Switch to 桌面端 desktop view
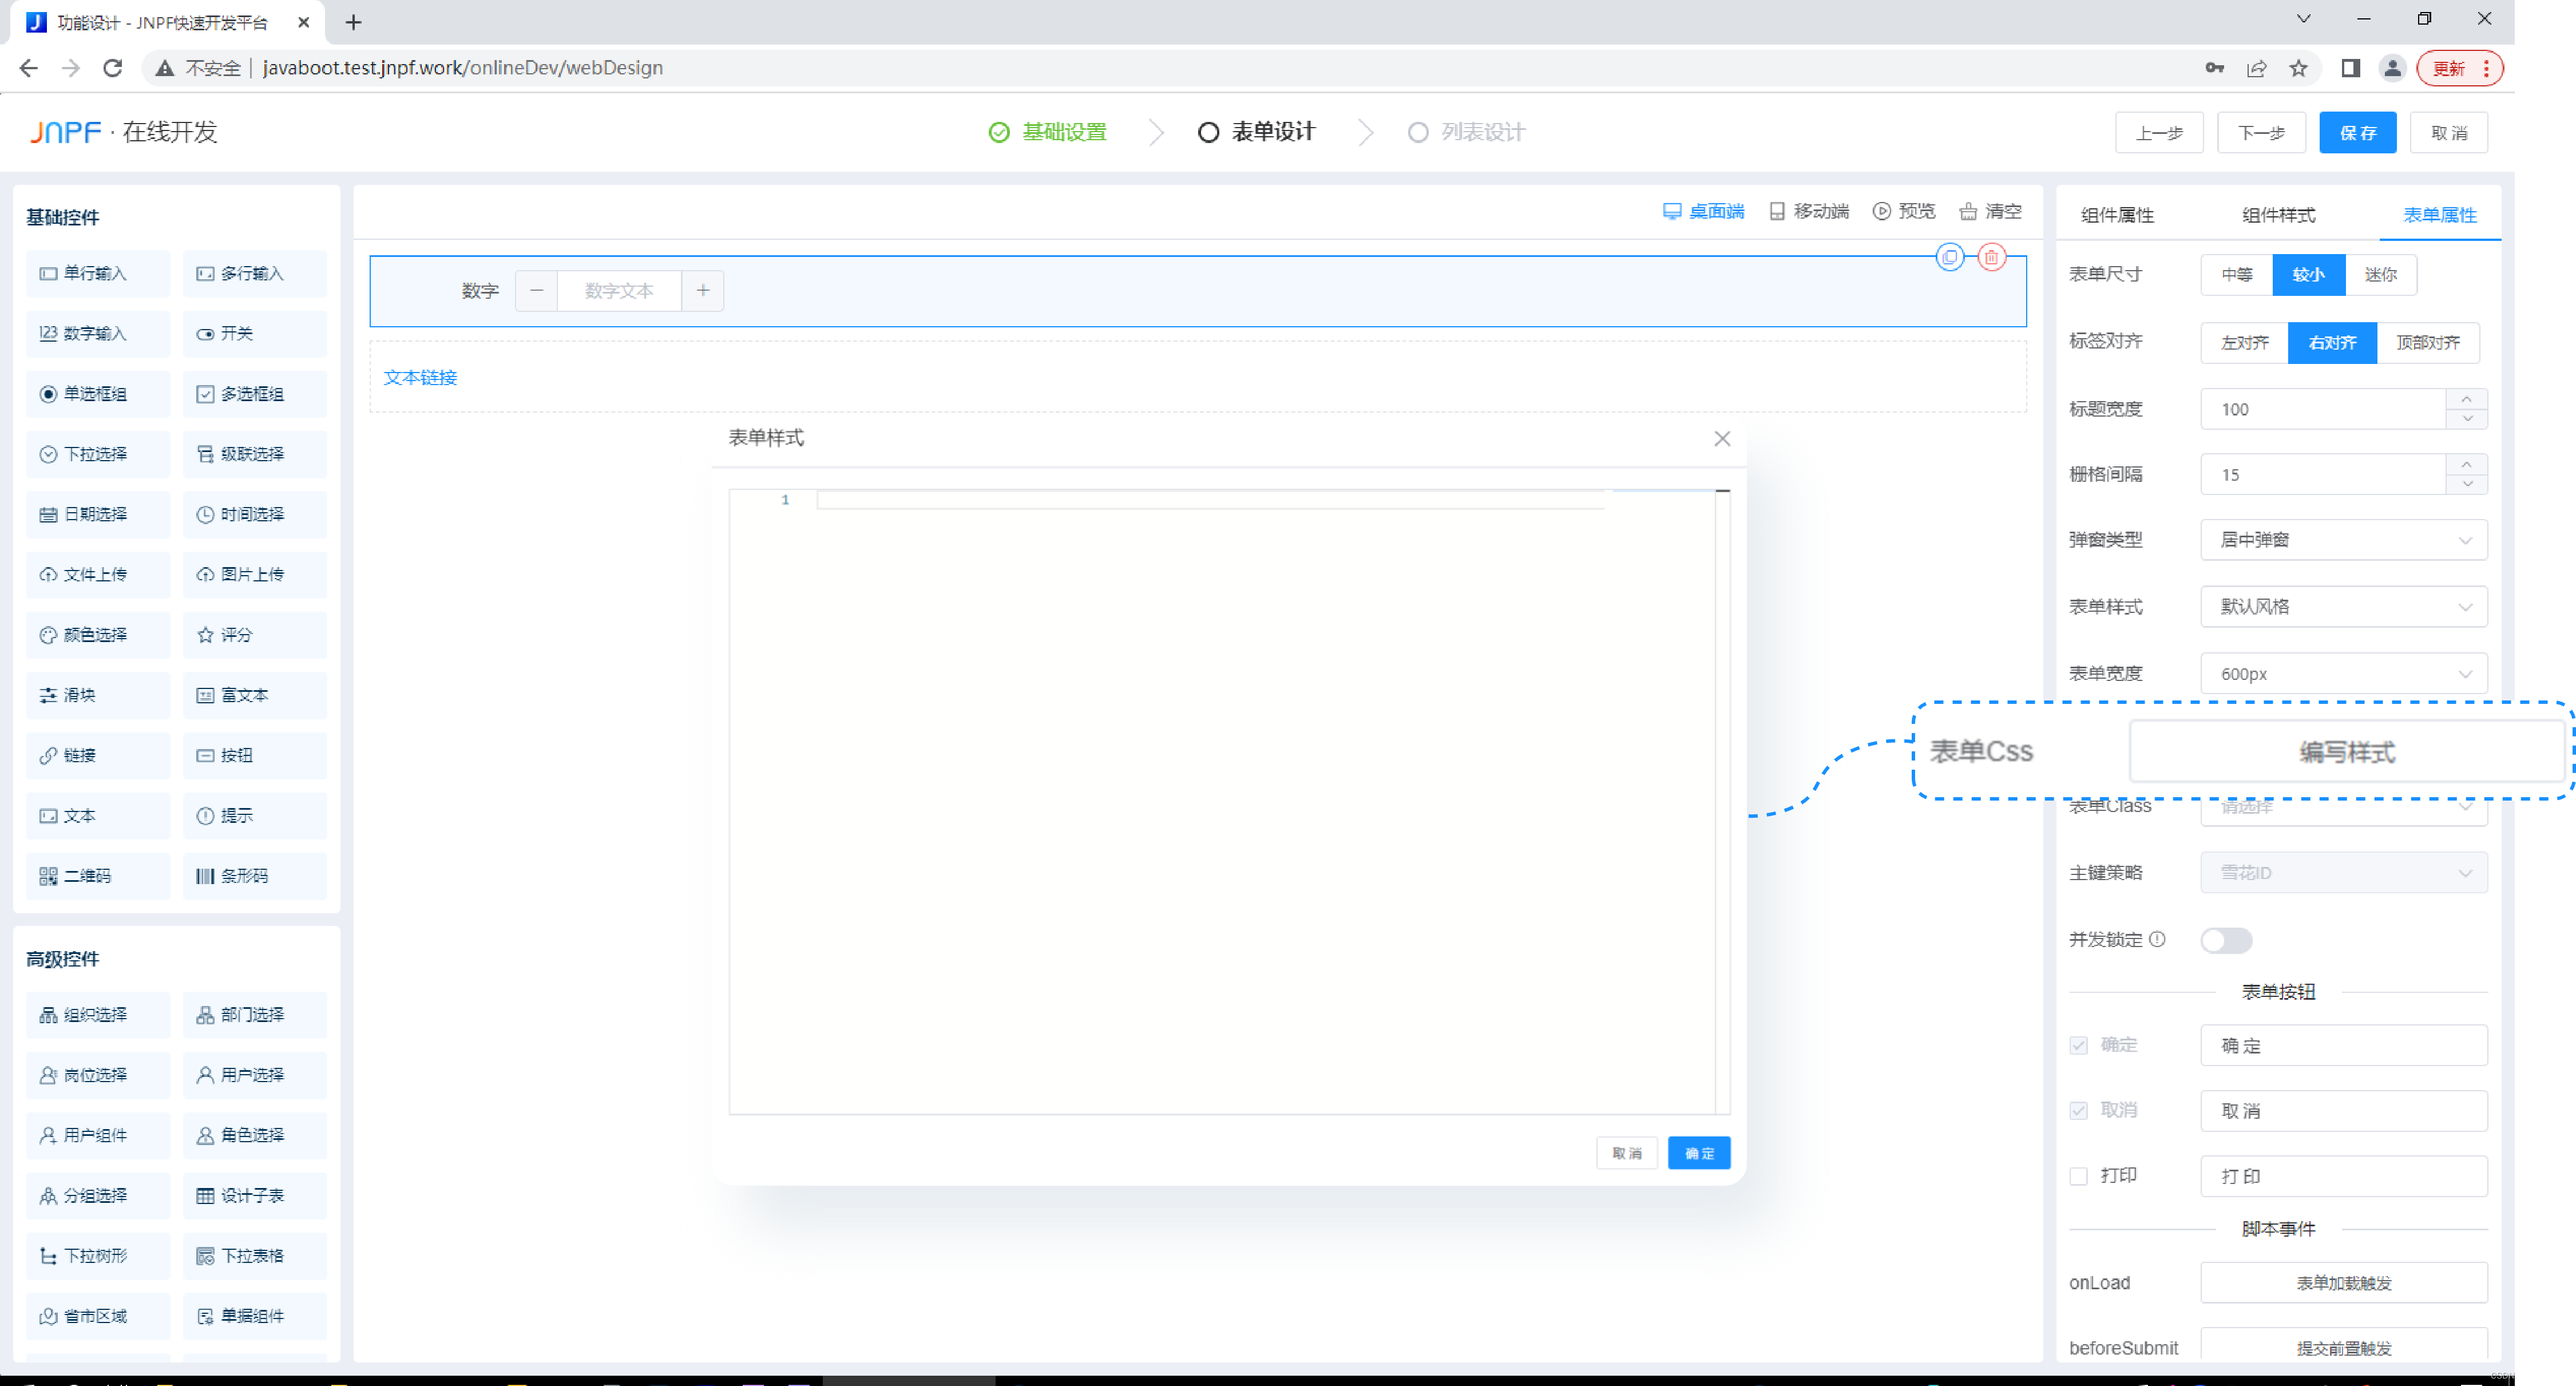The image size is (2576, 1386). coord(1704,211)
